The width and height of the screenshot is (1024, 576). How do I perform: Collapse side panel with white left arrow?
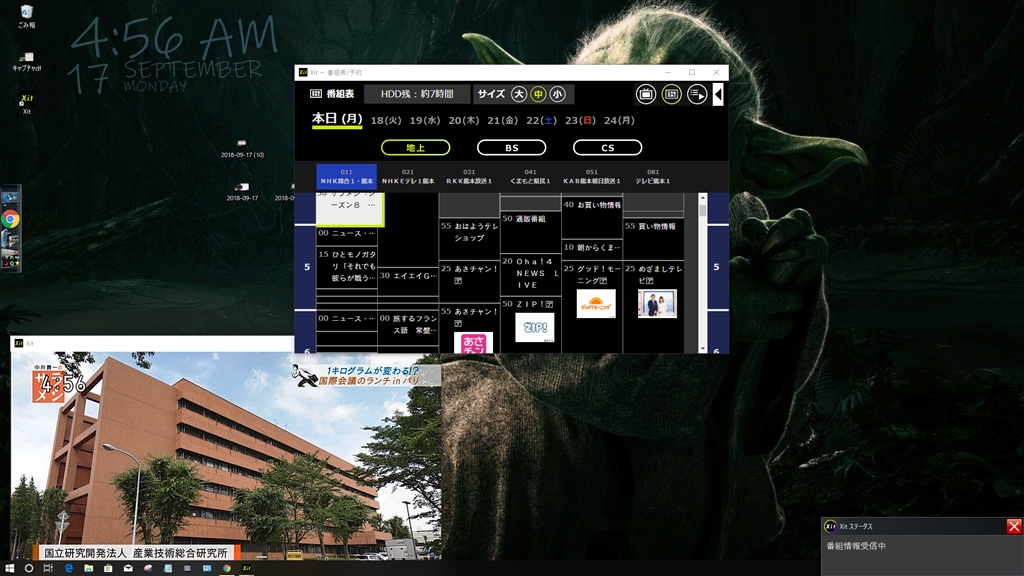tap(718, 94)
